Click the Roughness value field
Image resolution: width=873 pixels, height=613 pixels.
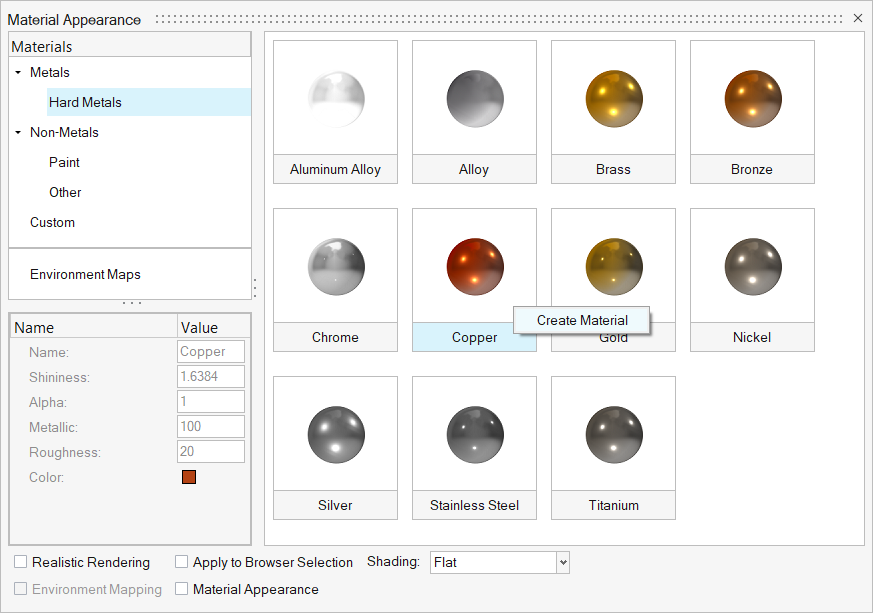tap(211, 452)
